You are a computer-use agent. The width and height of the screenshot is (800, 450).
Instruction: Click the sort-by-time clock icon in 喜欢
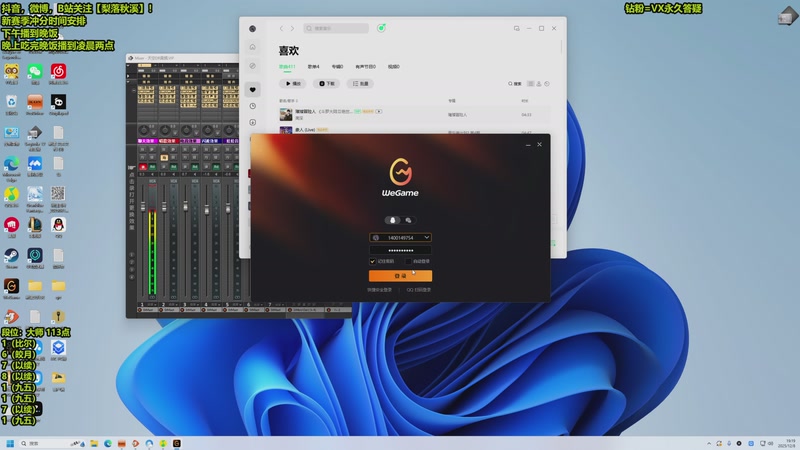click(547, 84)
